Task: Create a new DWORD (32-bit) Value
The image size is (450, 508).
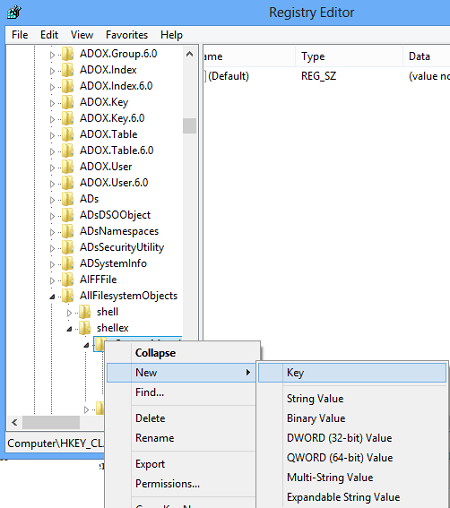Action: [352, 438]
